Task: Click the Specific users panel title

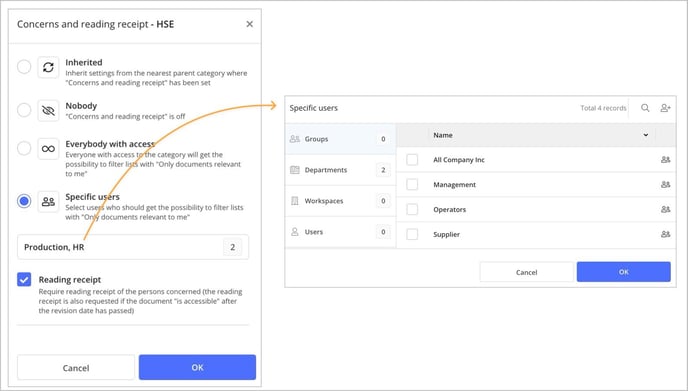Action: (x=314, y=108)
